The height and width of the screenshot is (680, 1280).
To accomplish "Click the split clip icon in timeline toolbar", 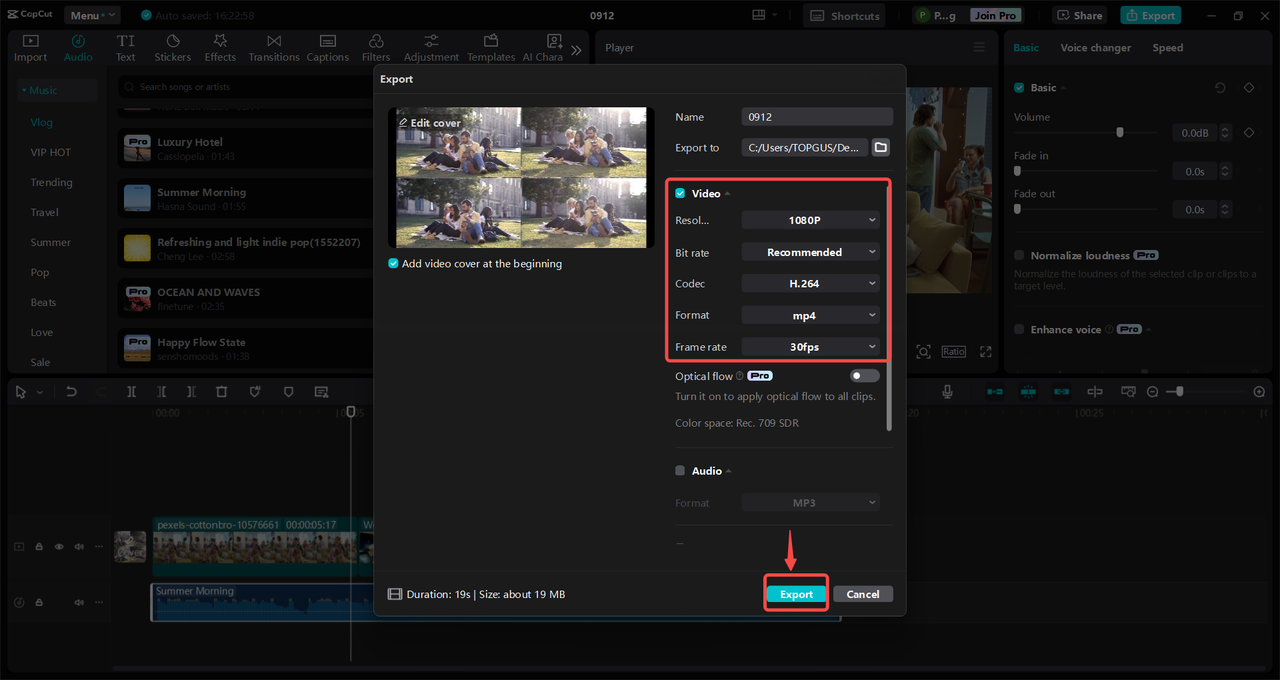I will [x=131, y=392].
